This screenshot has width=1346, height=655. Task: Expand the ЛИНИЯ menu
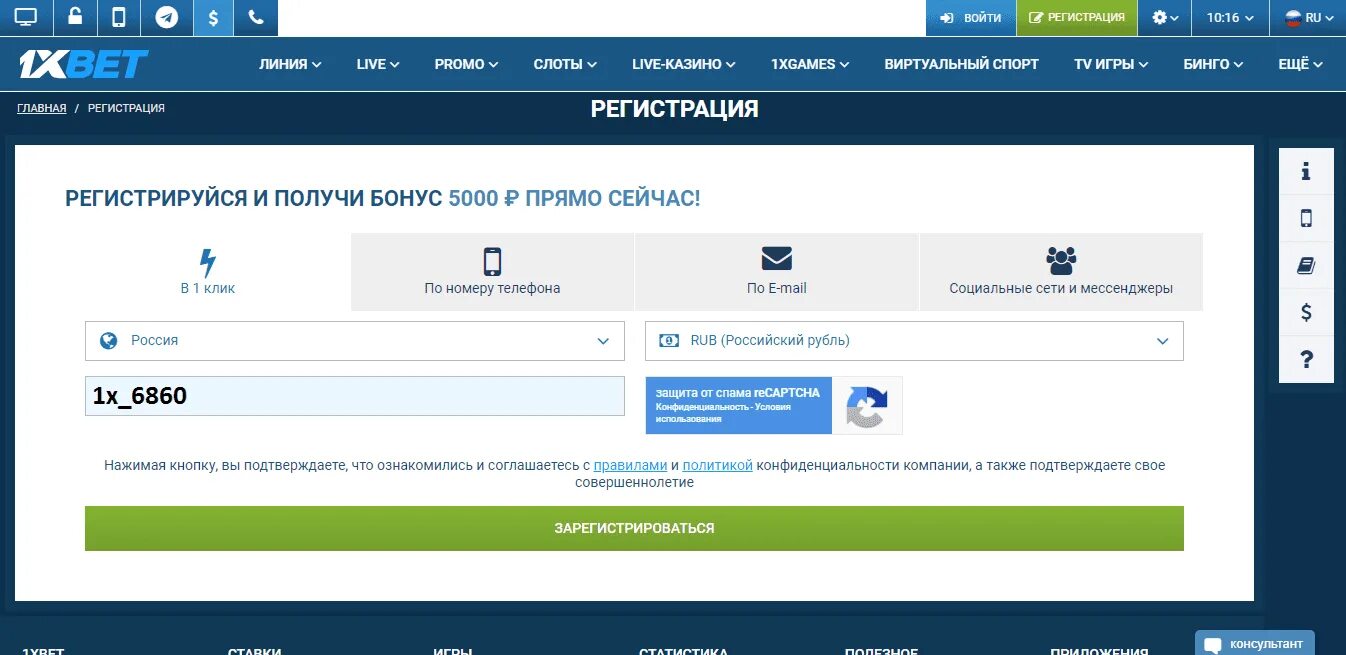tap(290, 64)
